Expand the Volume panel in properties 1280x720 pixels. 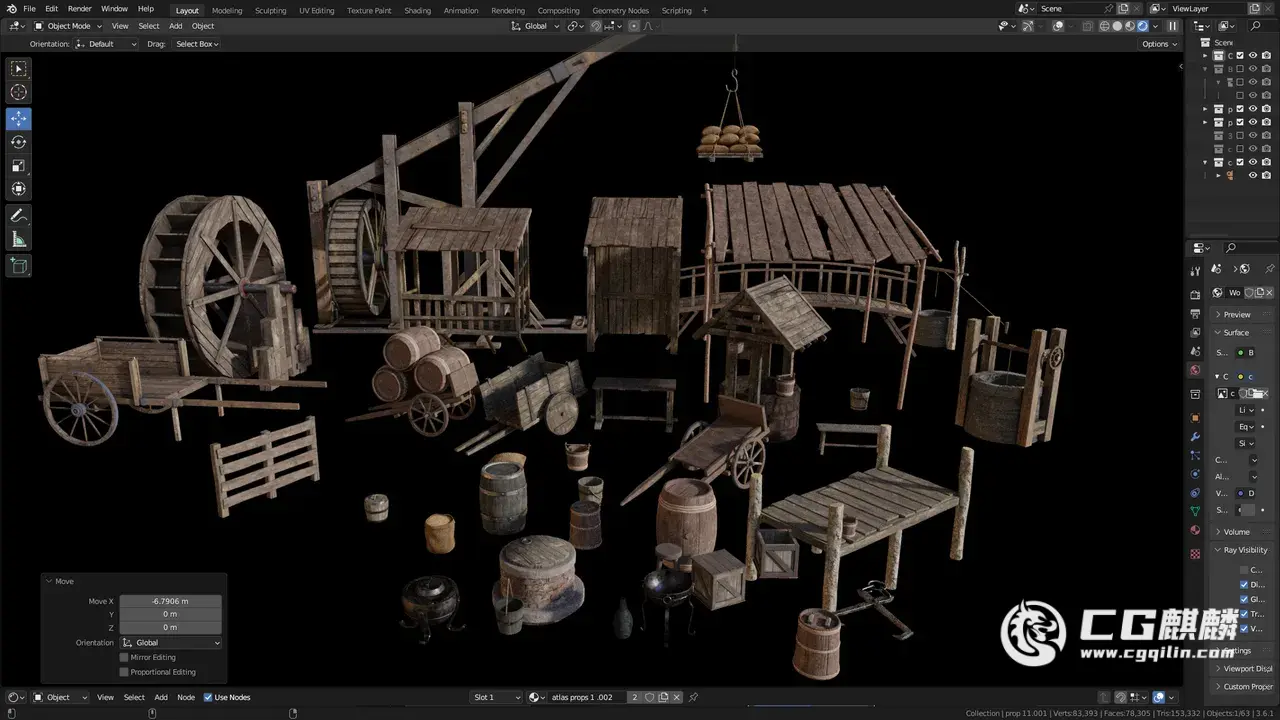[x=1236, y=532]
